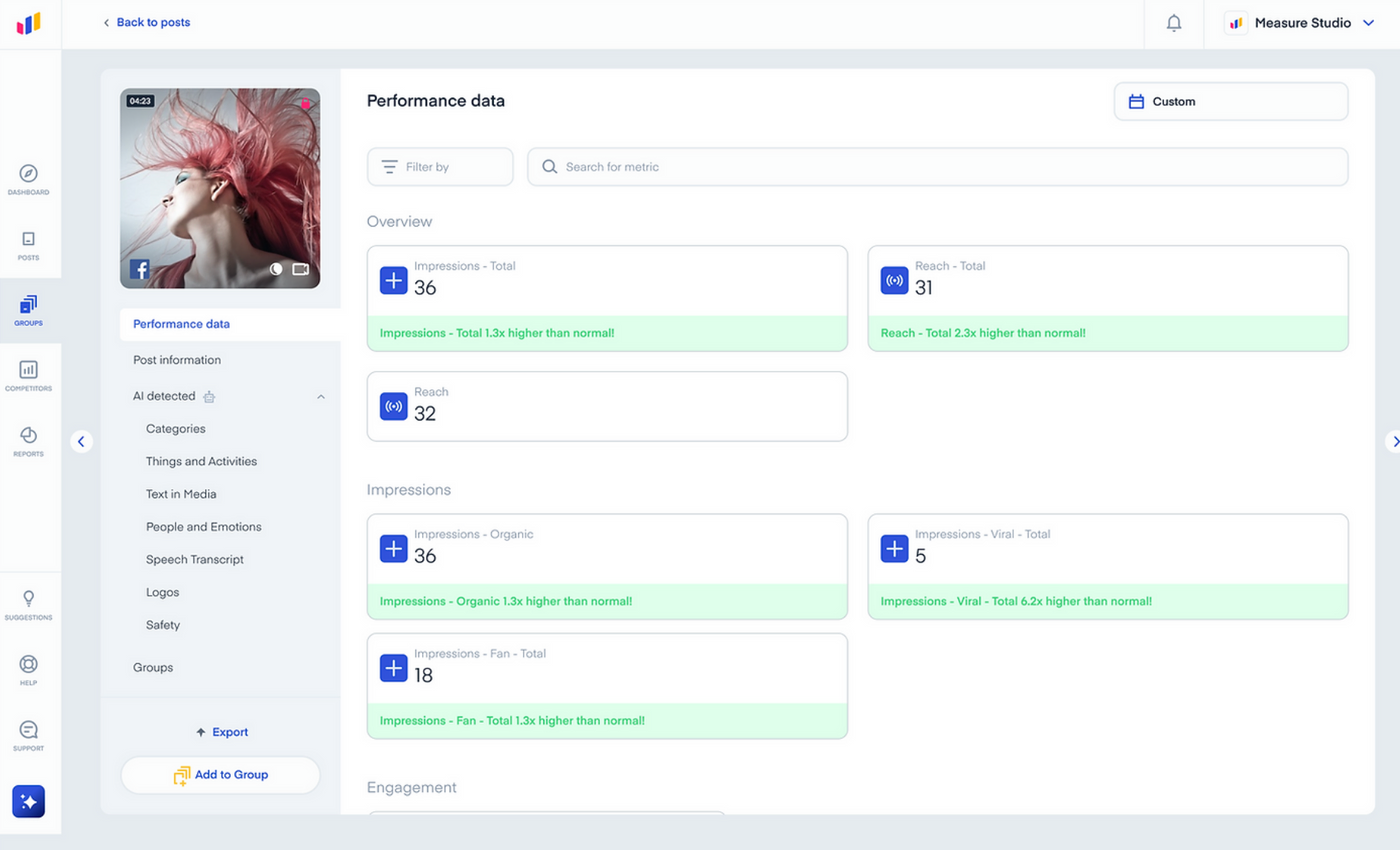Click the Impressions section heading
1400x850 pixels.
tap(409, 490)
